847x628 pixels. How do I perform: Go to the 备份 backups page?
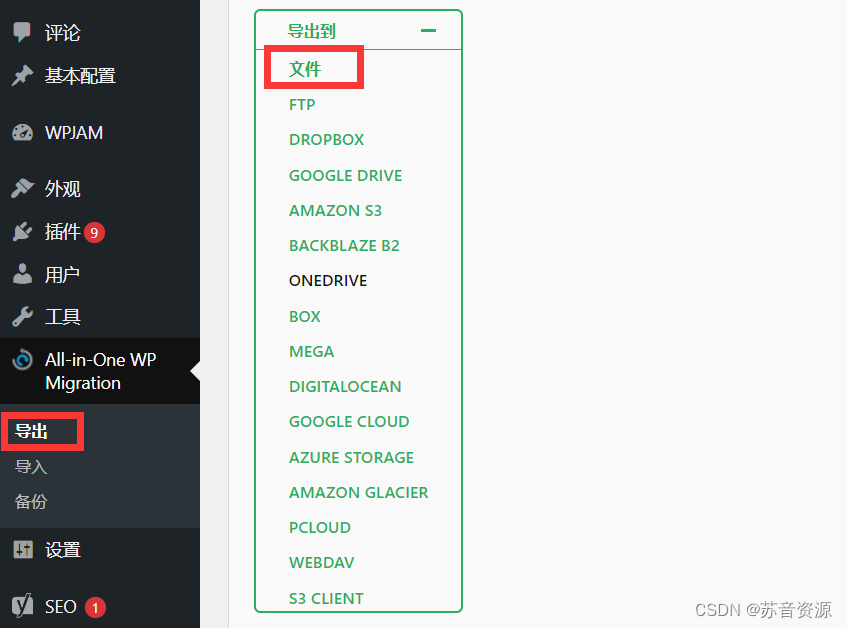coord(31,502)
